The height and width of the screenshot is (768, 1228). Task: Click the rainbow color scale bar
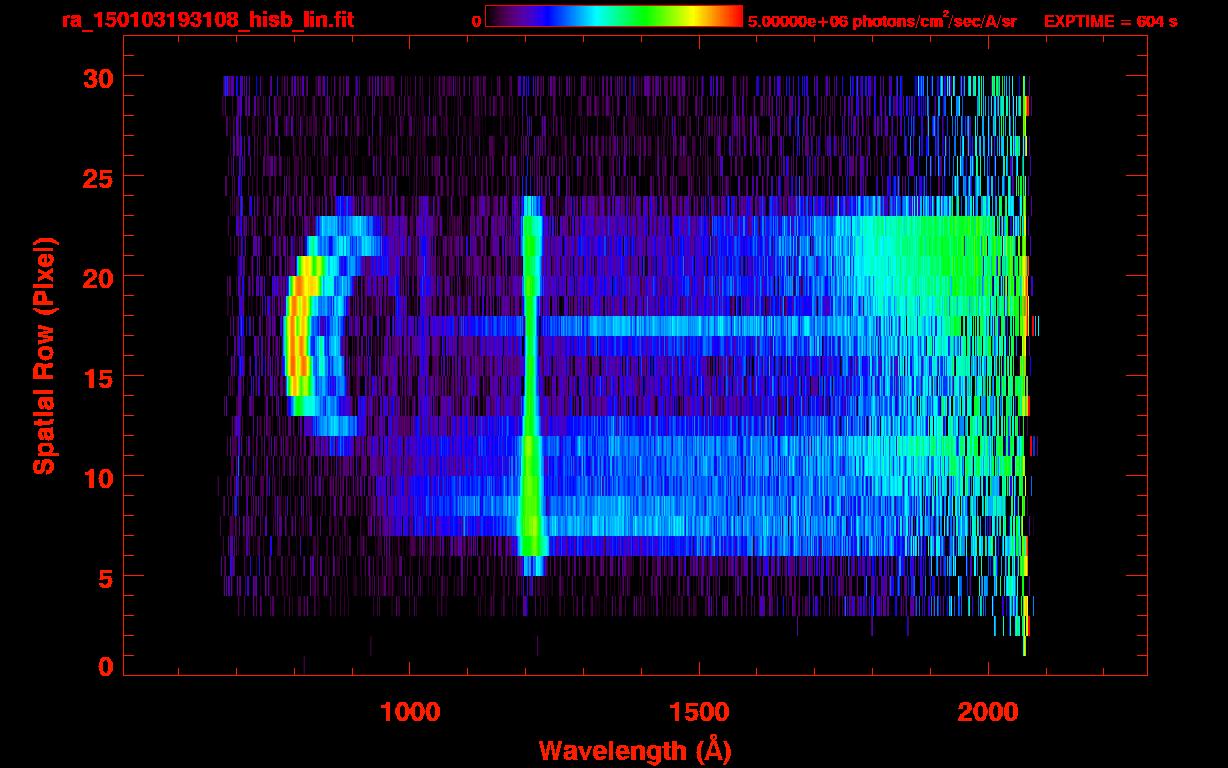614,17
